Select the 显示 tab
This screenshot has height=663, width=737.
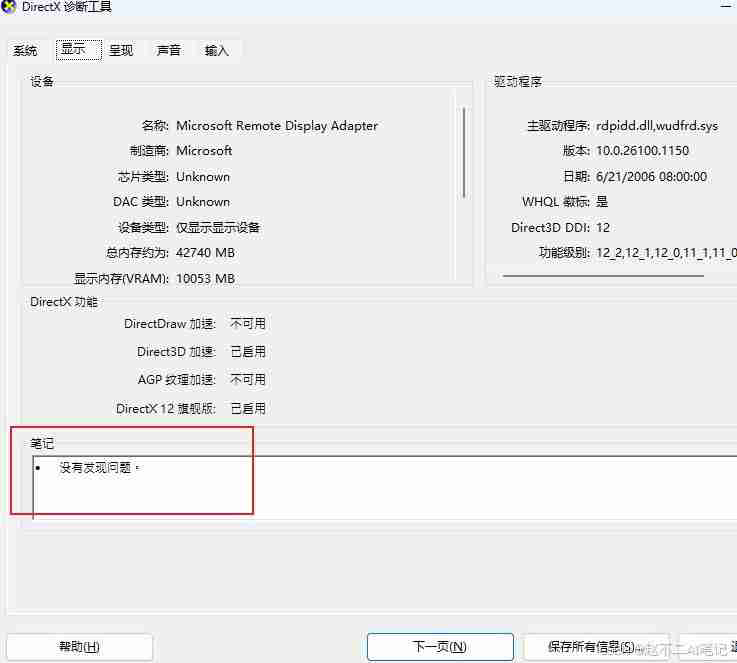coord(78,49)
